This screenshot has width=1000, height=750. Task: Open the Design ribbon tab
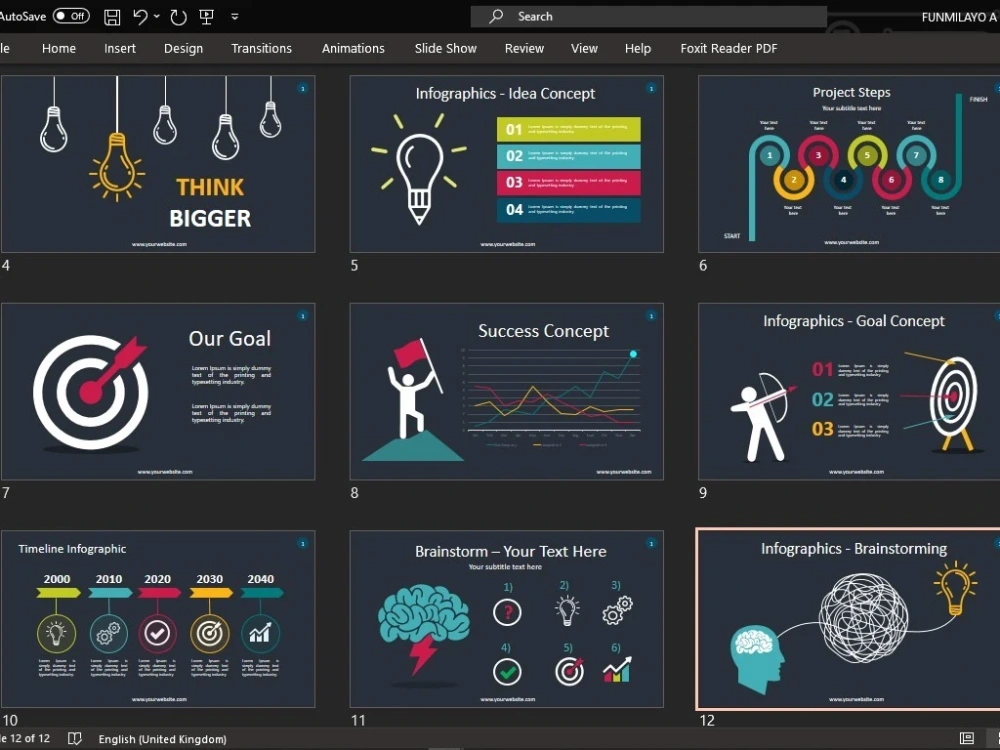pos(183,48)
